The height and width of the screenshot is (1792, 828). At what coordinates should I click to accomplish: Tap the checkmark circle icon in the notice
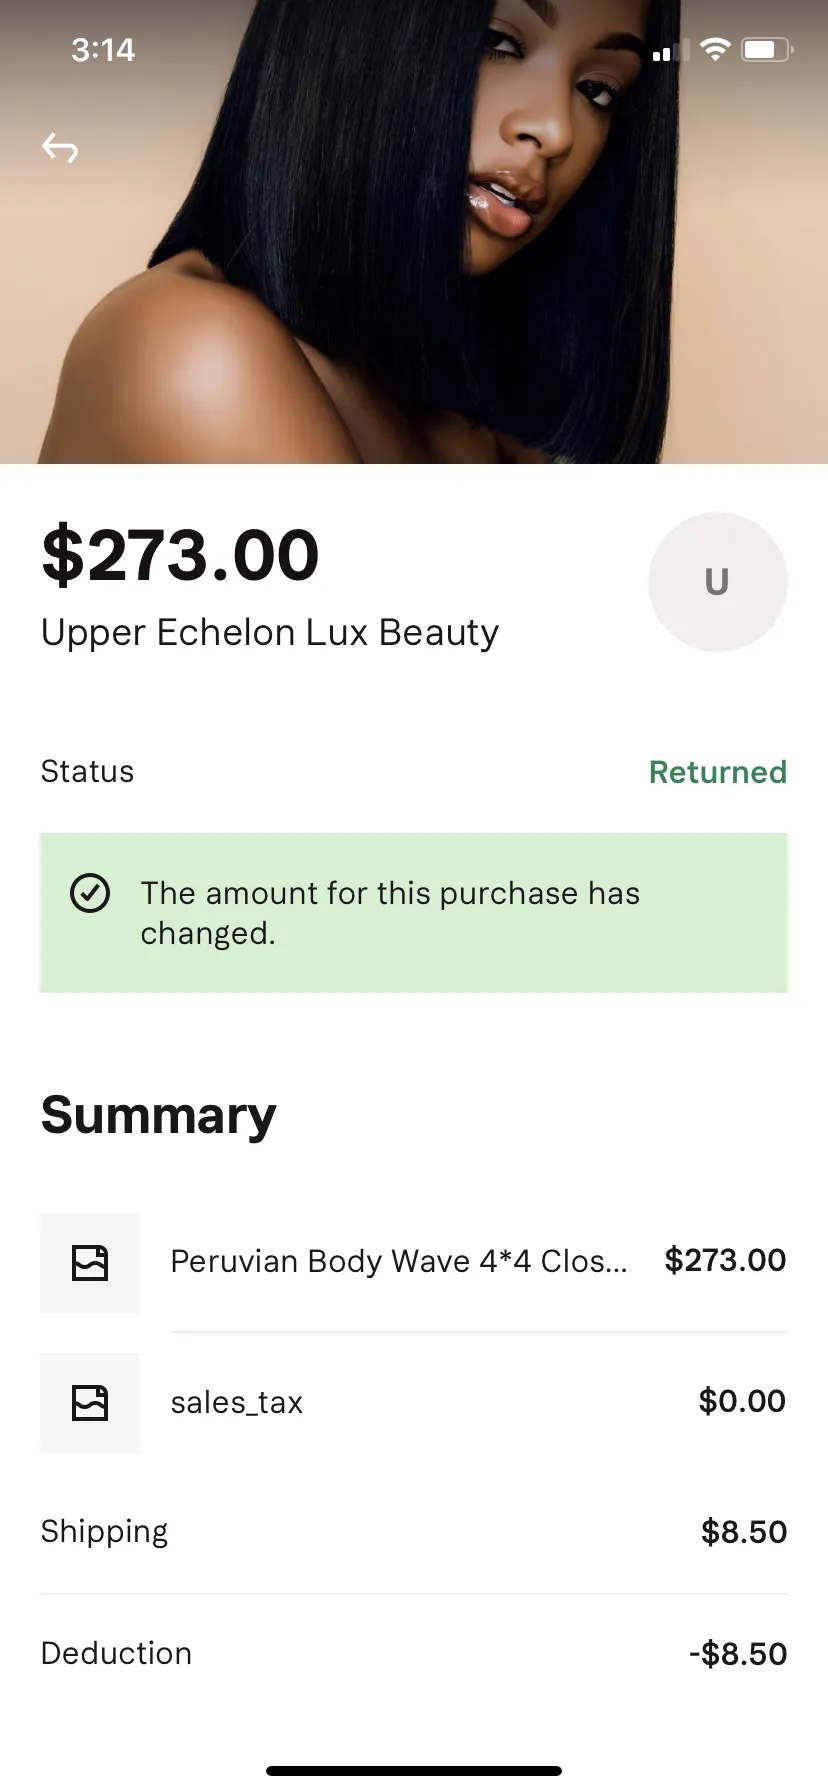[x=90, y=893]
